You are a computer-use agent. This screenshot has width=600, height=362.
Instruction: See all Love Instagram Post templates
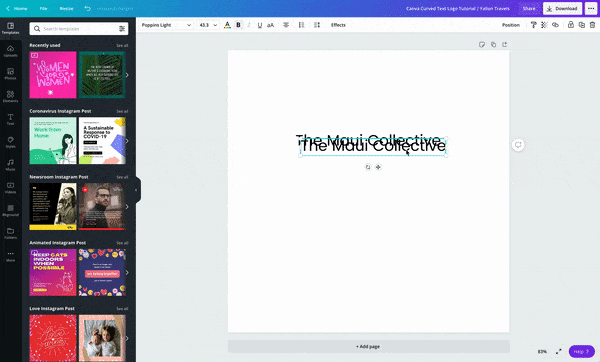click(x=122, y=309)
